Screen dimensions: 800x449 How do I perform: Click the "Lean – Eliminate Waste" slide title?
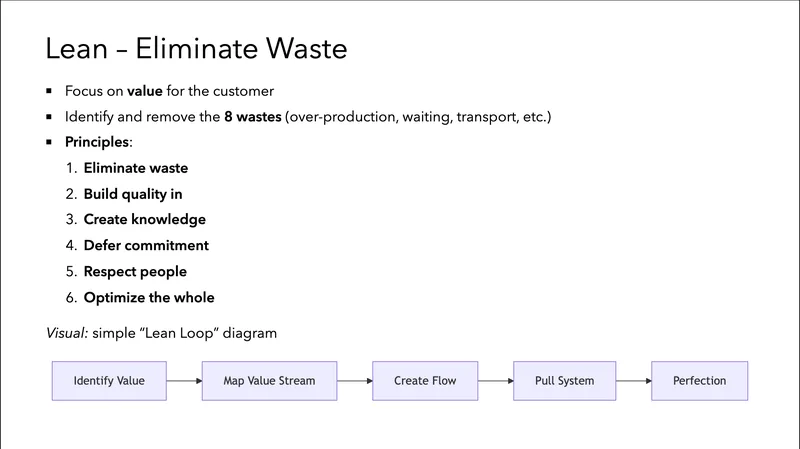pos(197,48)
